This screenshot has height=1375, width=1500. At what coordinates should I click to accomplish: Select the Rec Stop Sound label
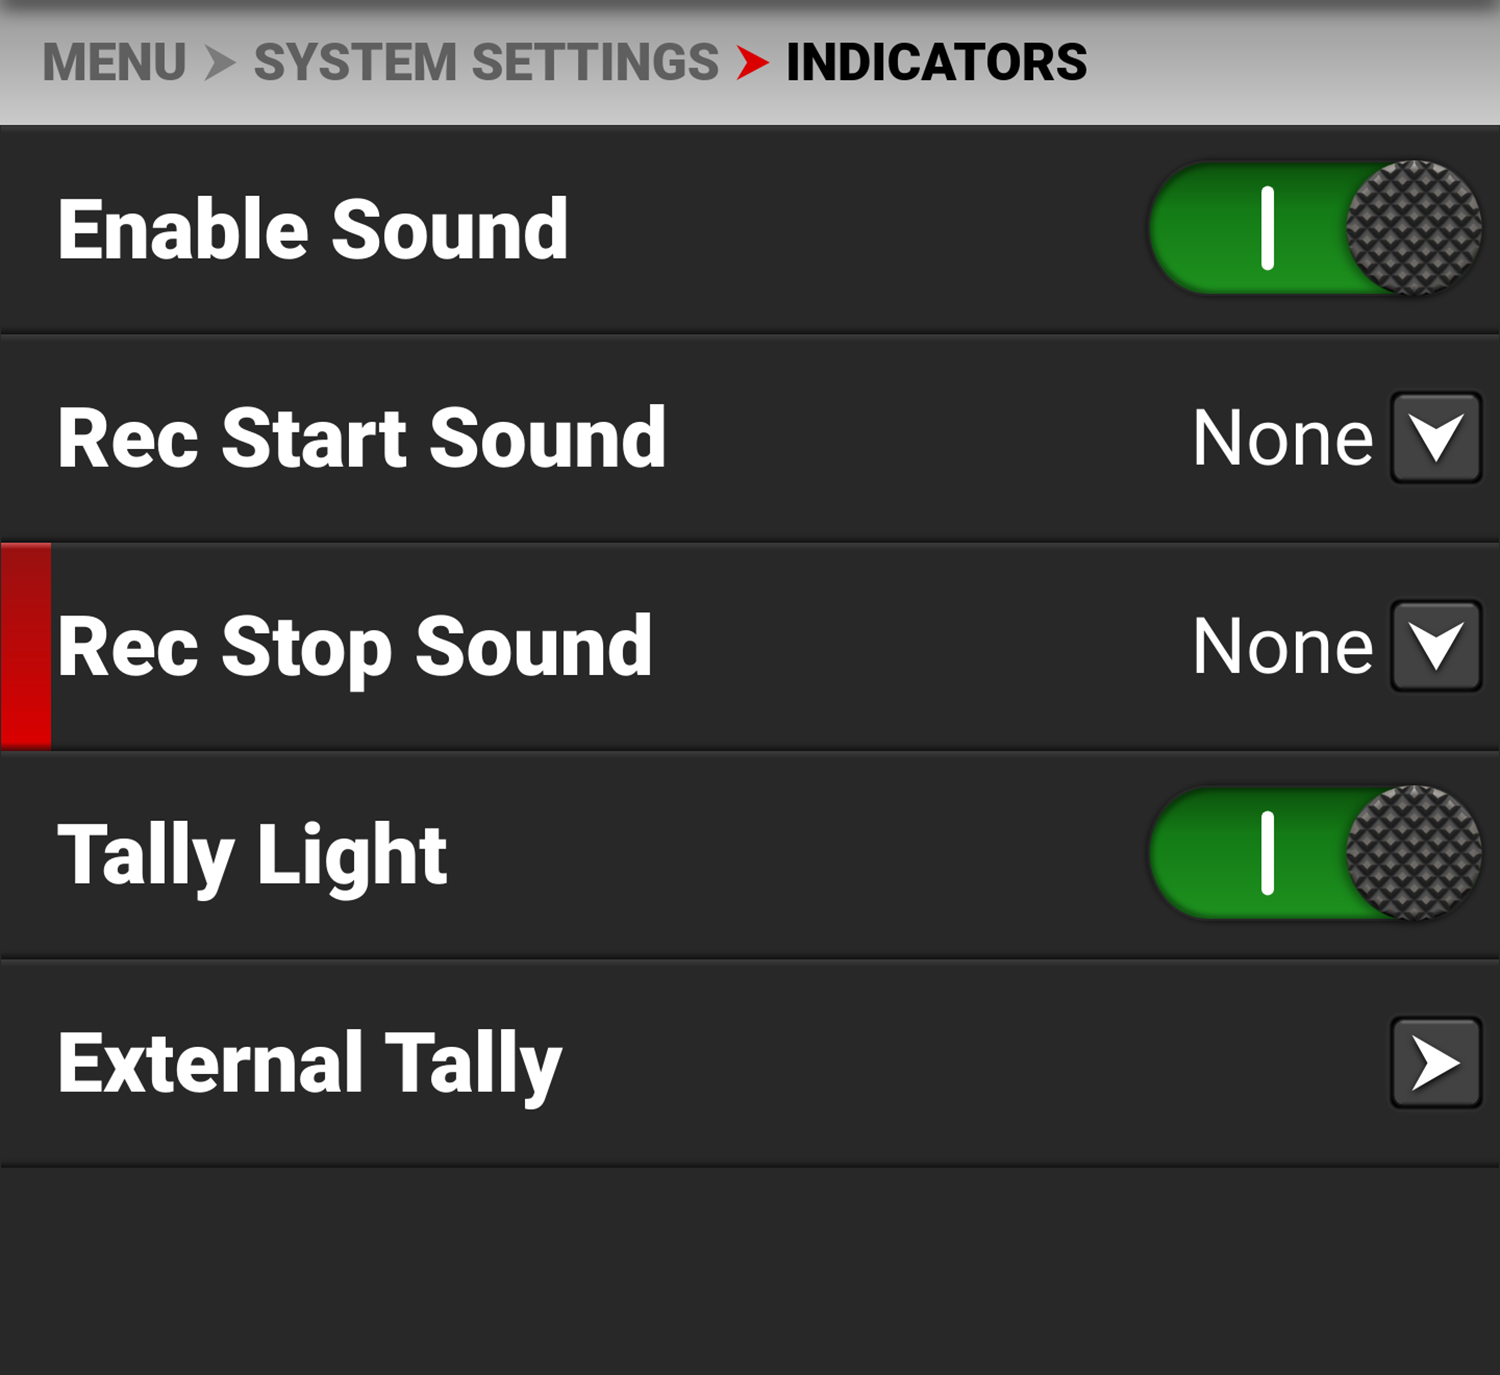click(x=355, y=647)
